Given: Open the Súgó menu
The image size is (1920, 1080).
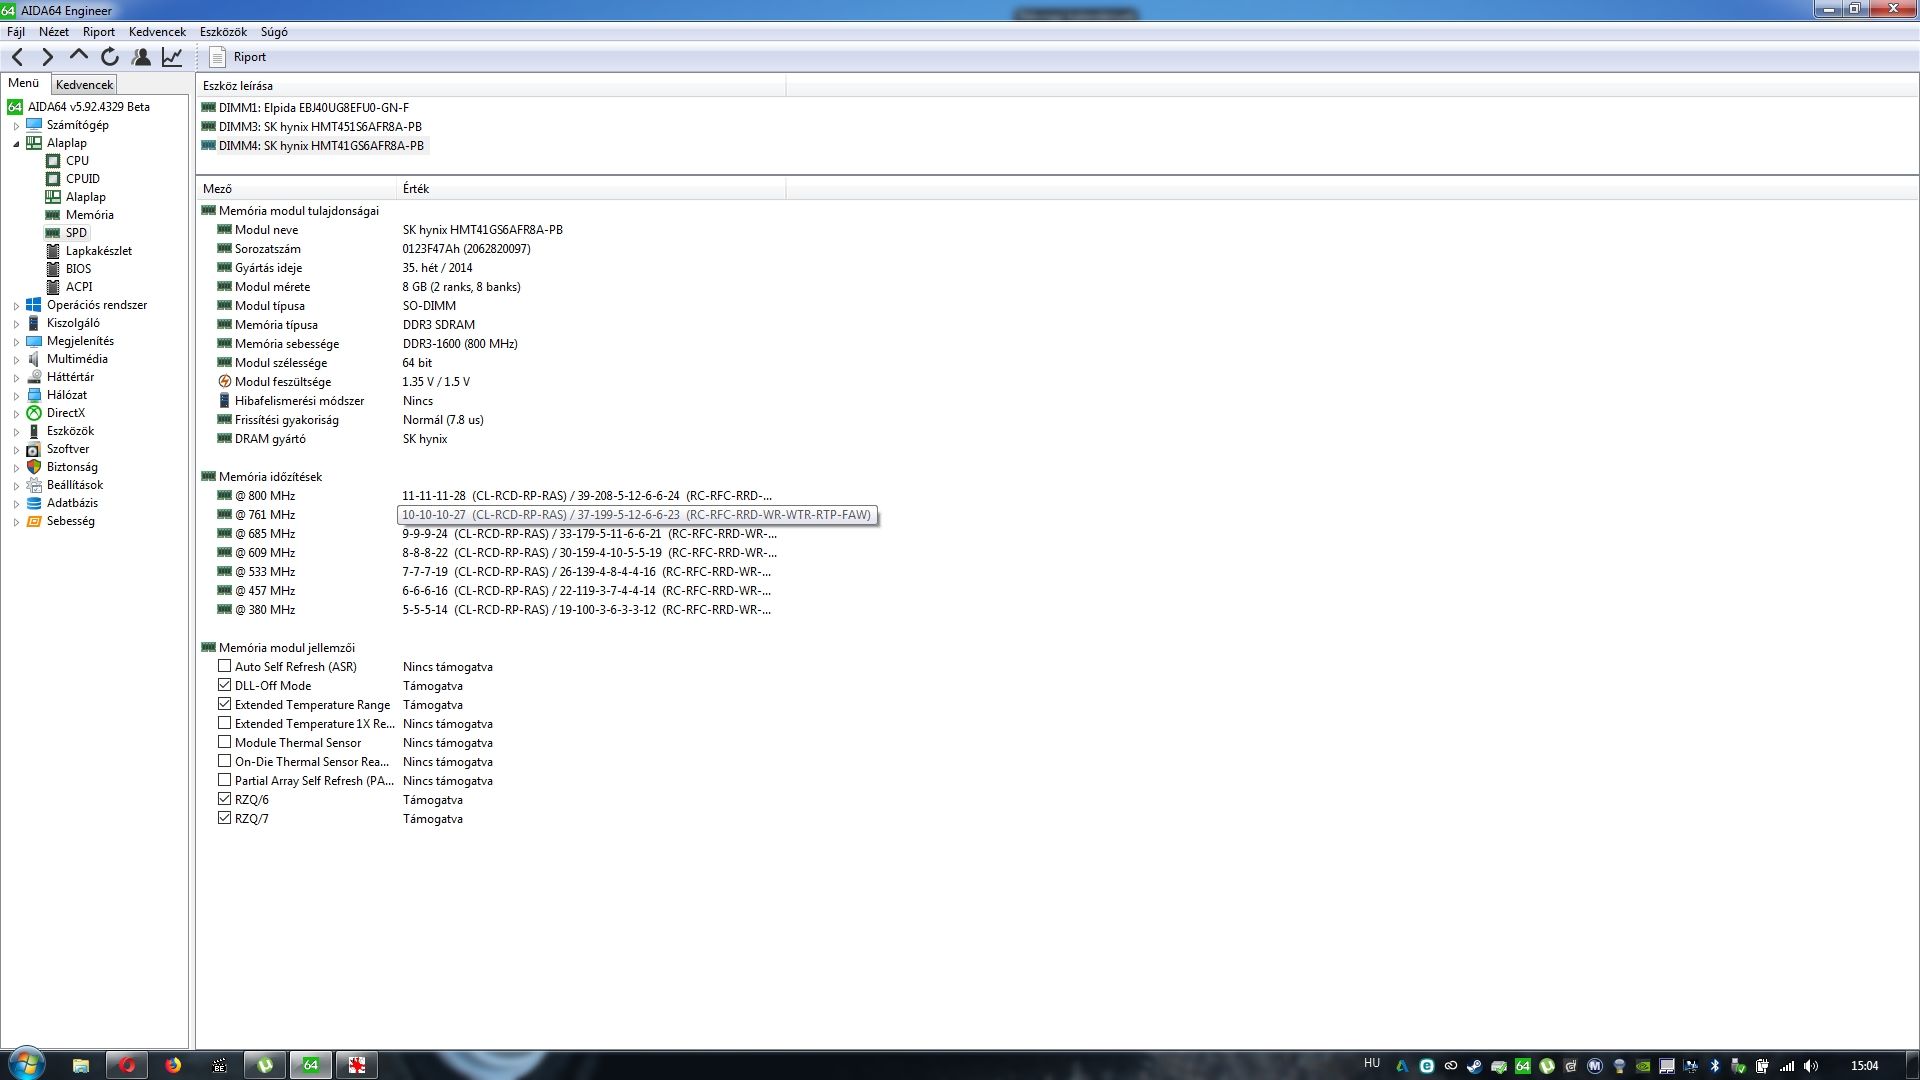Looking at the screenshot, I should click(274, 31).
